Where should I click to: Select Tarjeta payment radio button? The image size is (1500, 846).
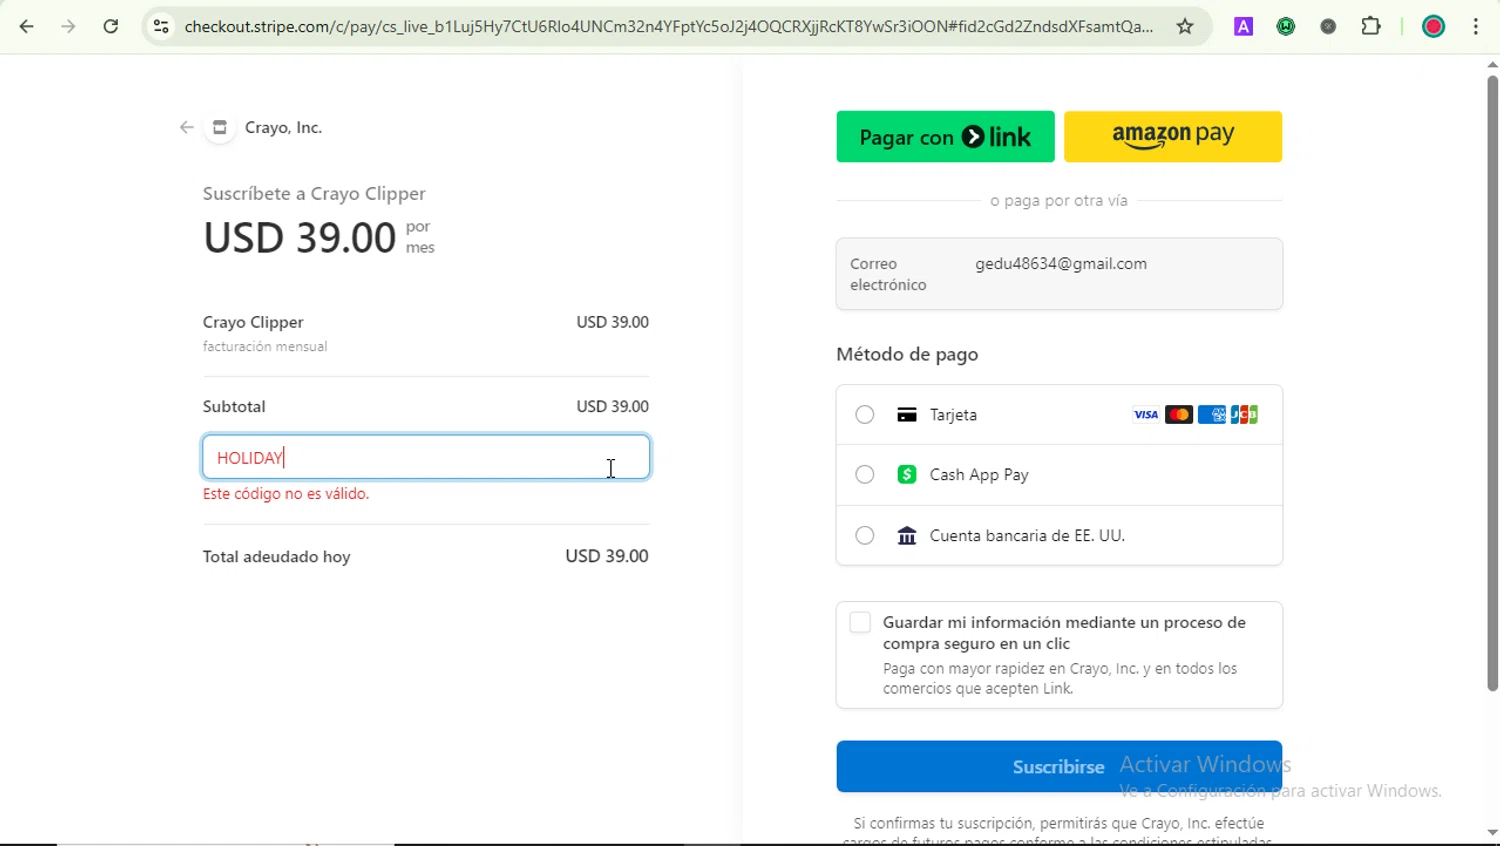pos(865,415)
